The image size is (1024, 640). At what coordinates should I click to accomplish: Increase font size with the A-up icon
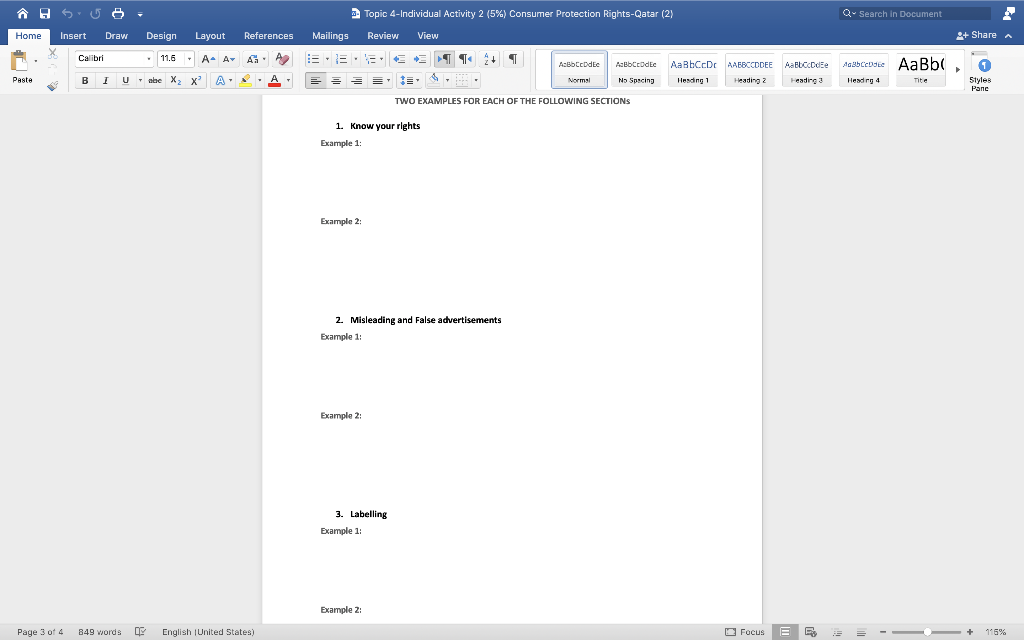208,59
